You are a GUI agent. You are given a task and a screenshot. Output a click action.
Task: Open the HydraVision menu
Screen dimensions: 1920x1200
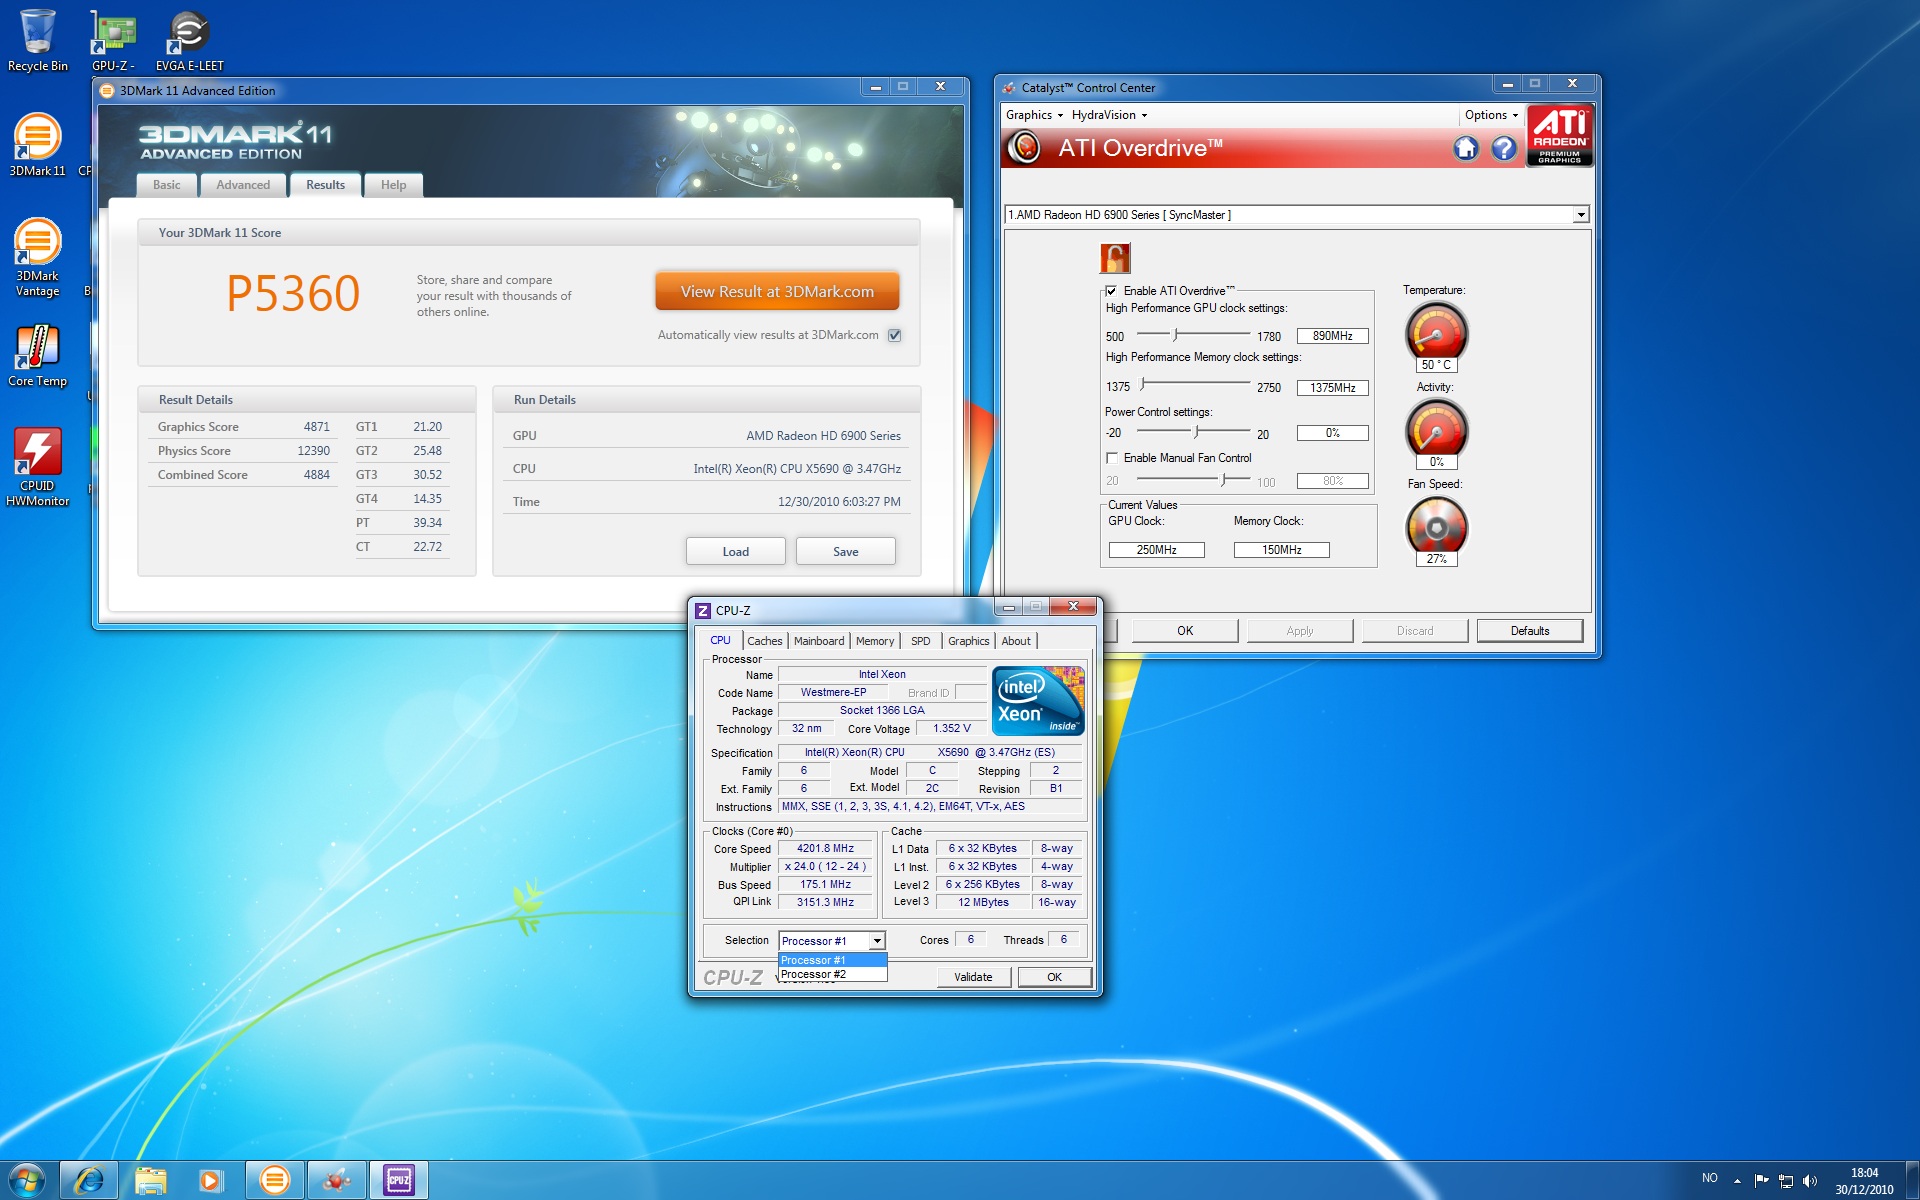click(x=1109, y=115)
